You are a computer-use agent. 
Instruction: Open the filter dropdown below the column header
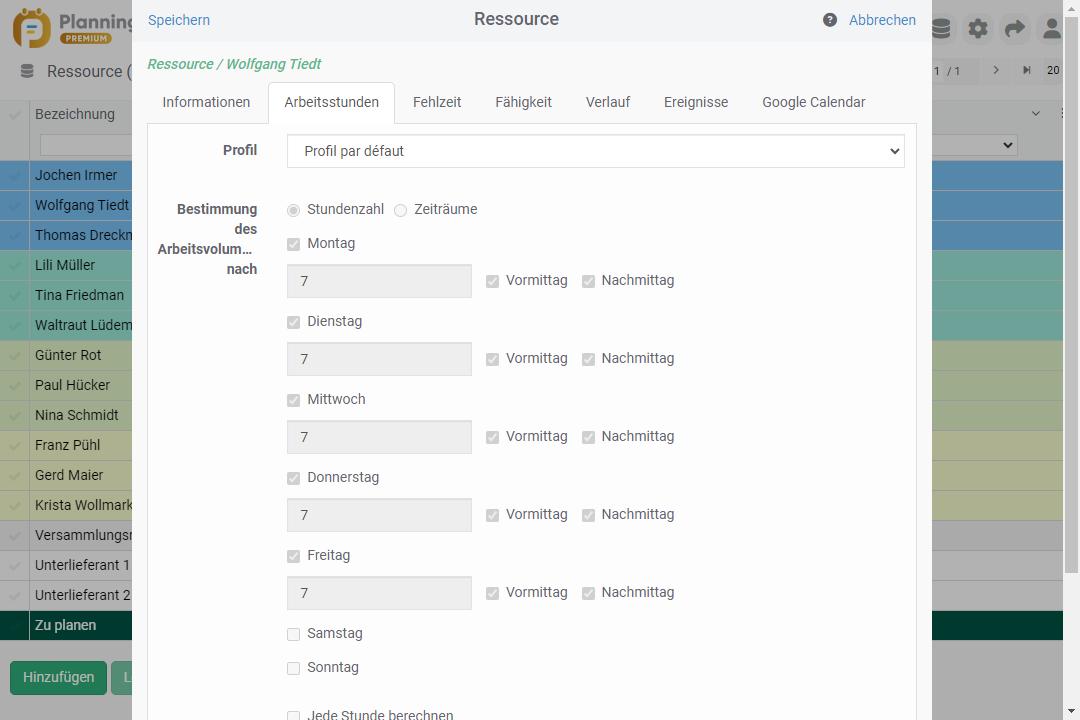tap(974, 145)
